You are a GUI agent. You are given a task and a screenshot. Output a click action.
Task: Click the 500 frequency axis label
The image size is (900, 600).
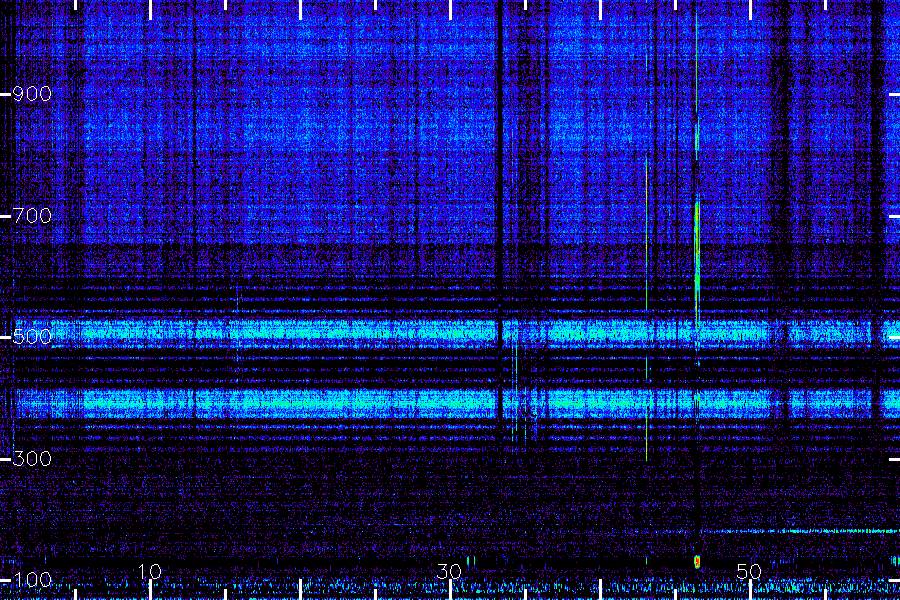(x=32, y=336)
